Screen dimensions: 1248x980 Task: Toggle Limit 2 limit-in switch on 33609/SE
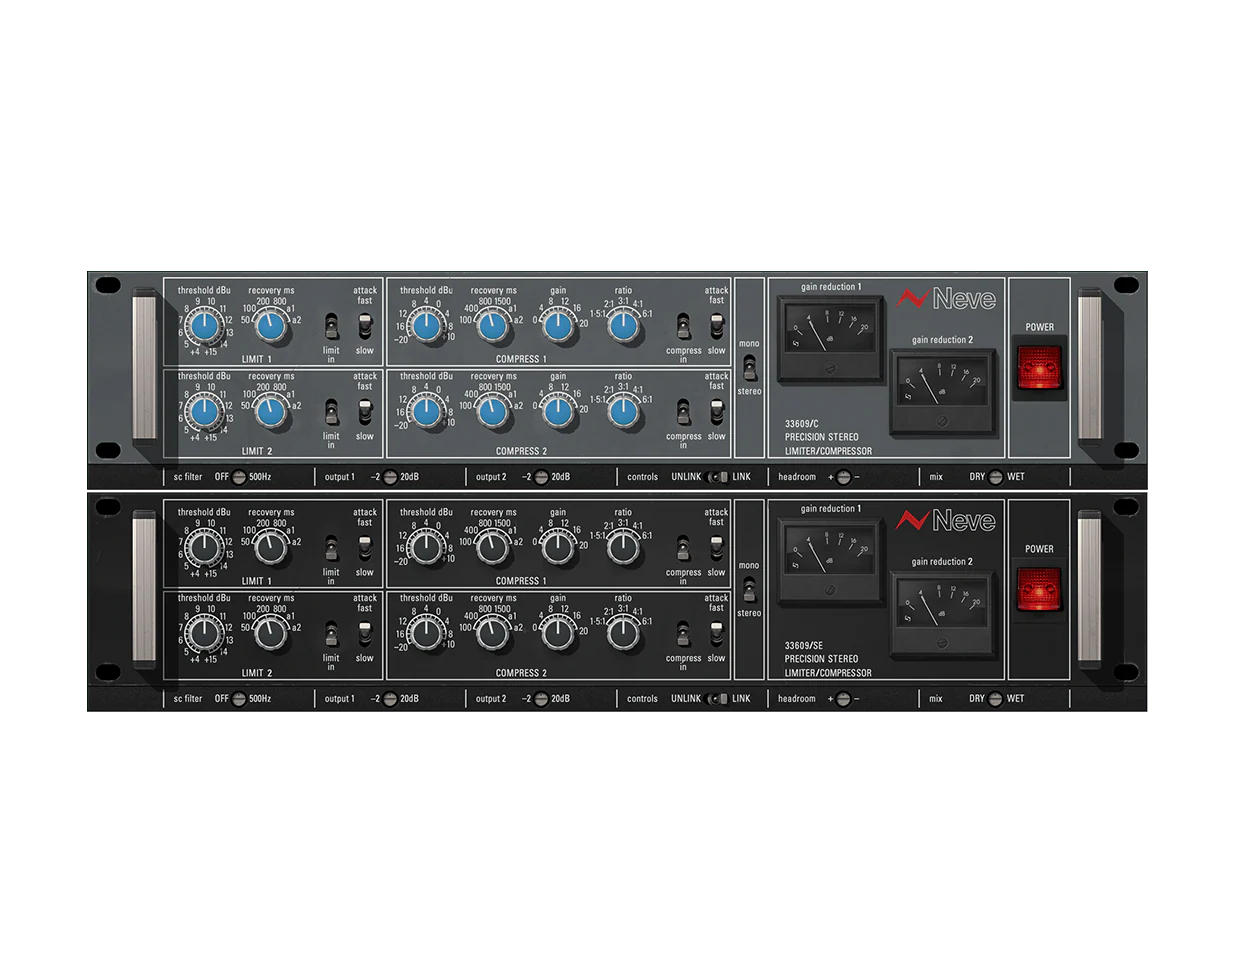coord(331,634)
